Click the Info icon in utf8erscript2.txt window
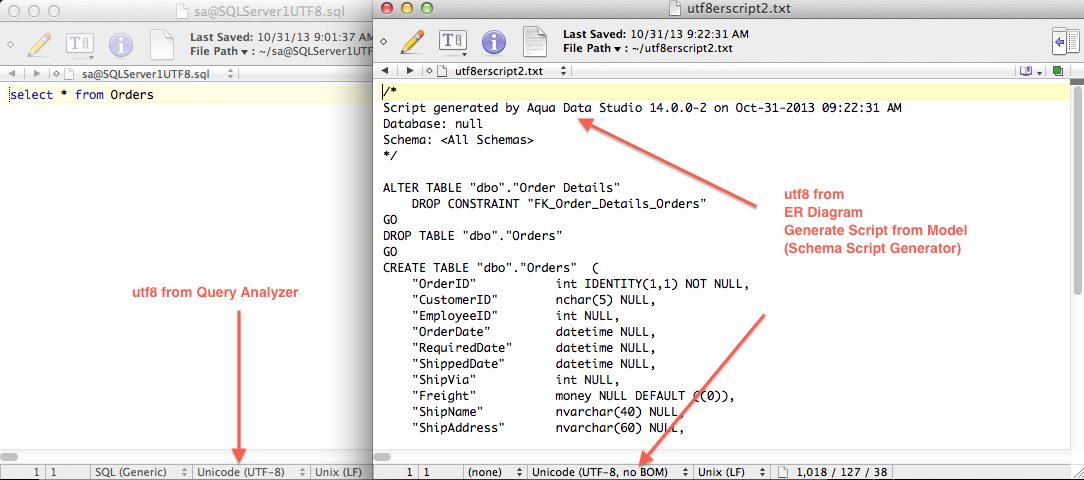The image size is (1084, 480). pos(494,42)
